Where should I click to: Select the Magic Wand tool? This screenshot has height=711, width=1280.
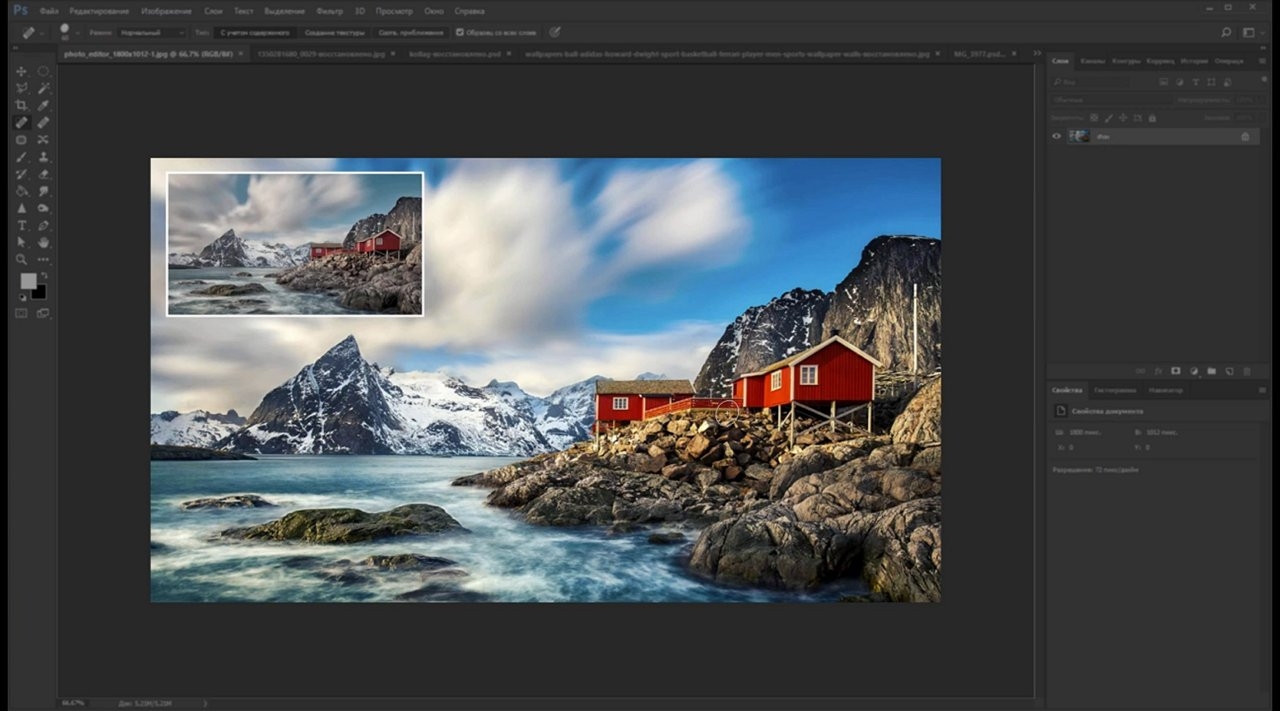(x=43, y=88)
